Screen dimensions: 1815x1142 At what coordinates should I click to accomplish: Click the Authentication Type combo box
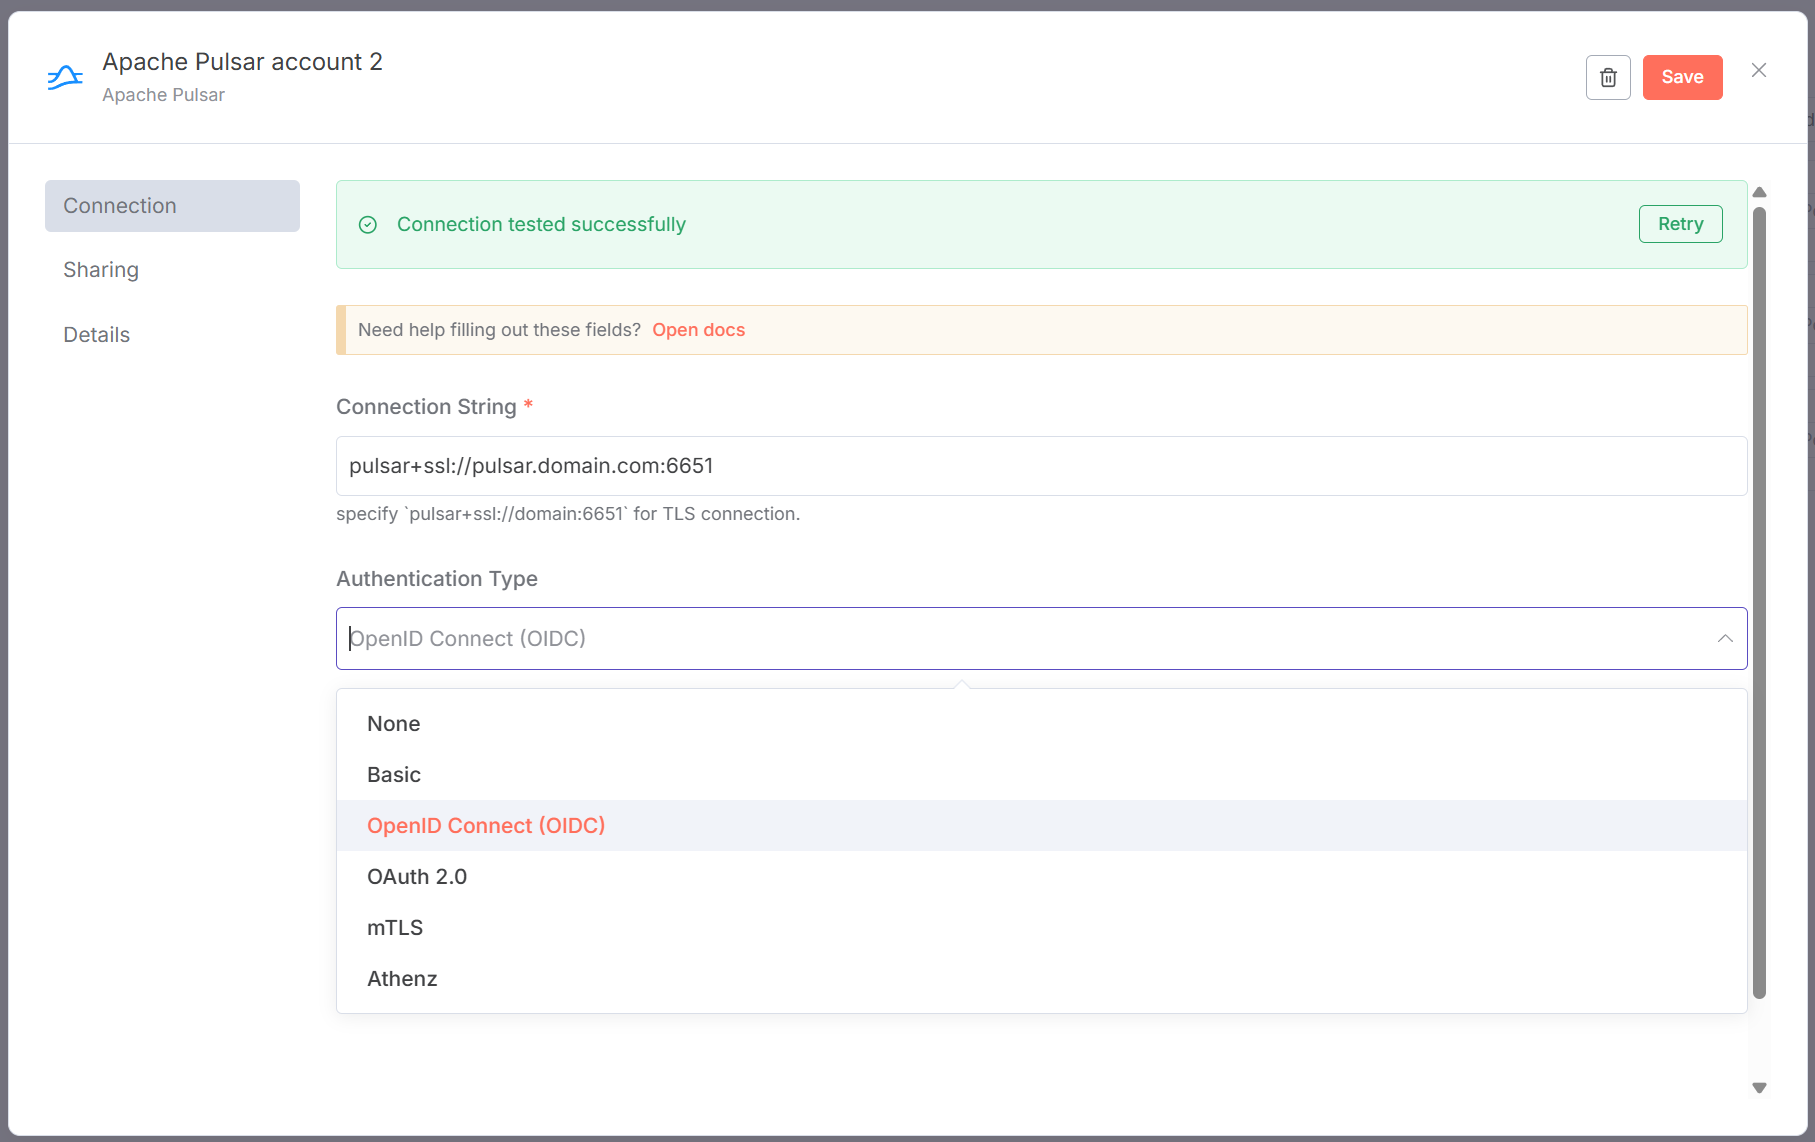click(1041, 638)
